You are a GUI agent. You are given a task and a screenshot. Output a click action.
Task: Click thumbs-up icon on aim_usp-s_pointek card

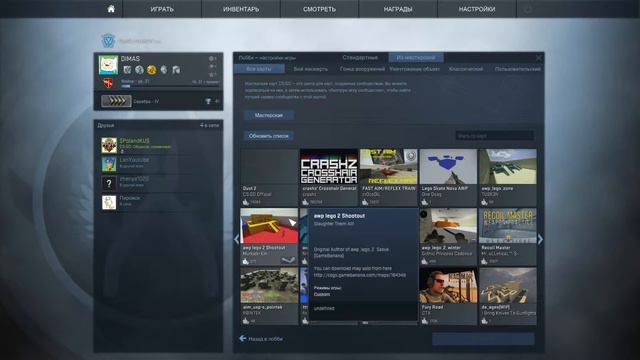[246, 321]
